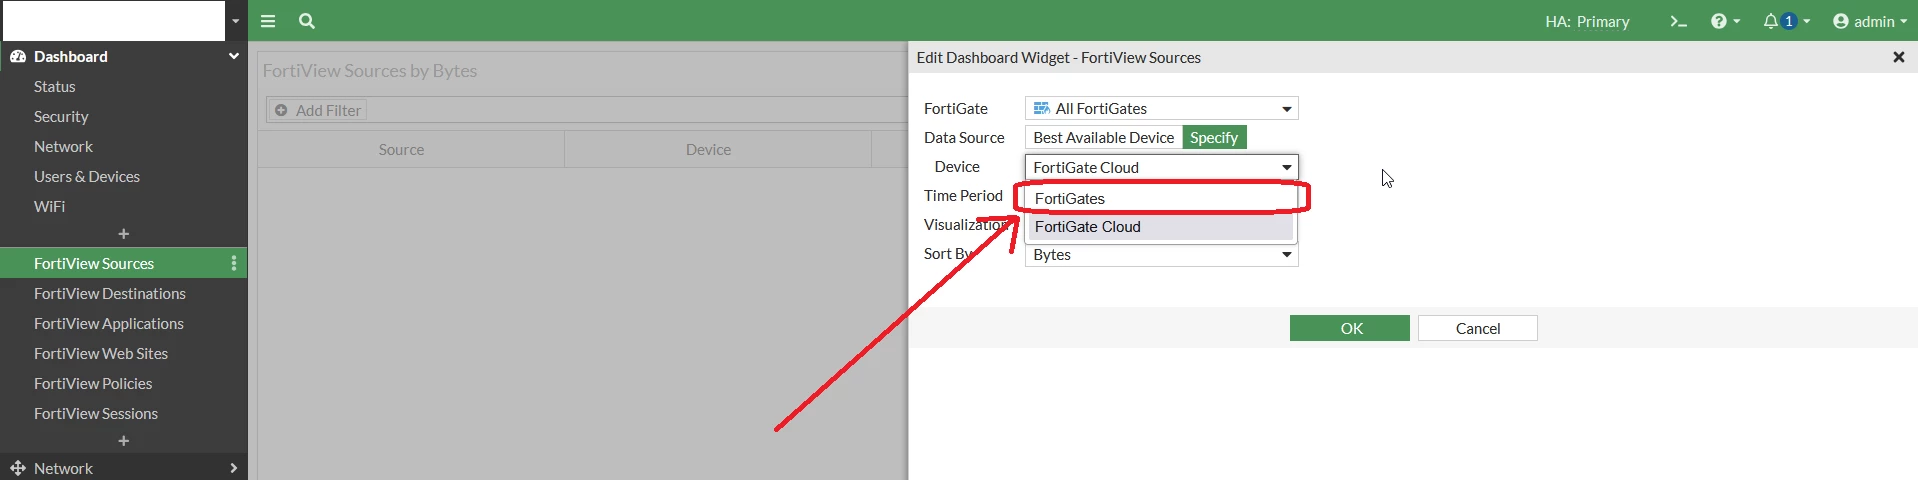This screenshot has width=1918, height=480.
Task: Choose FortiGates from the Device list
Action: 1161,199
